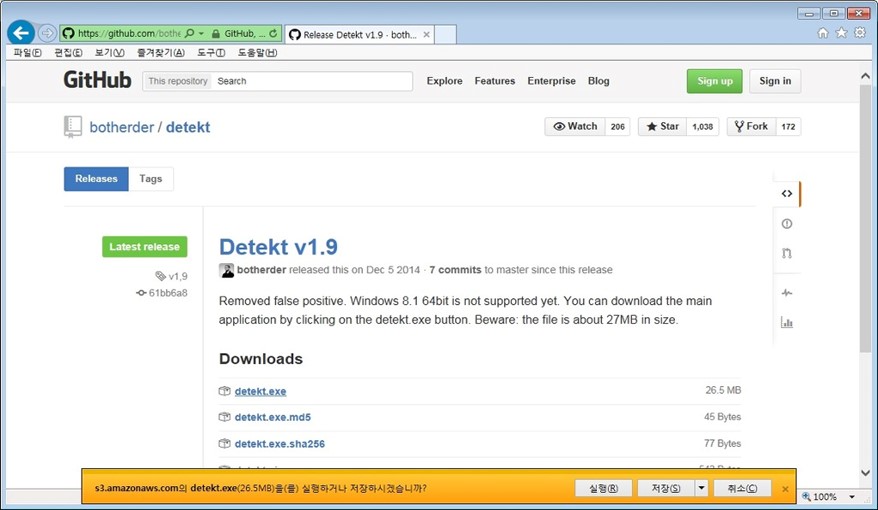Open the zoom level 100% dropdown
This screenshot has width=878, height=510.
[x=852, y=497]
